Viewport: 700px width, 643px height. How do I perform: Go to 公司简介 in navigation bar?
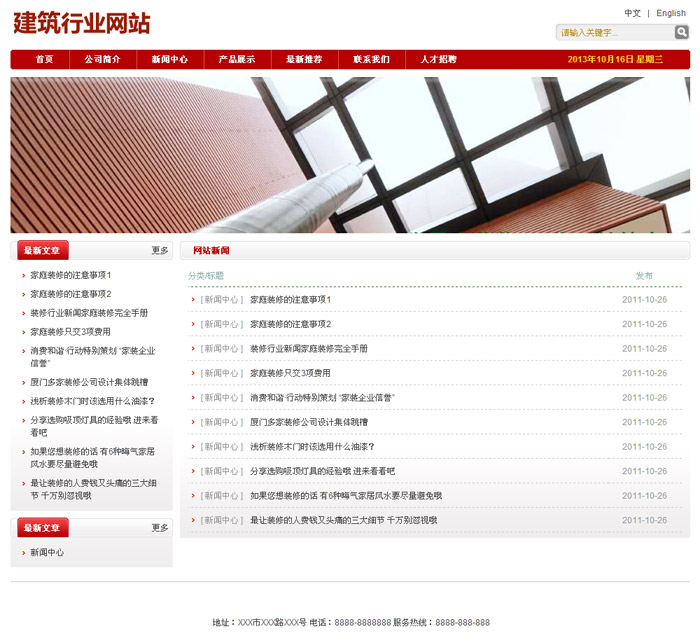pyautogui.click(x=102, y=59)
